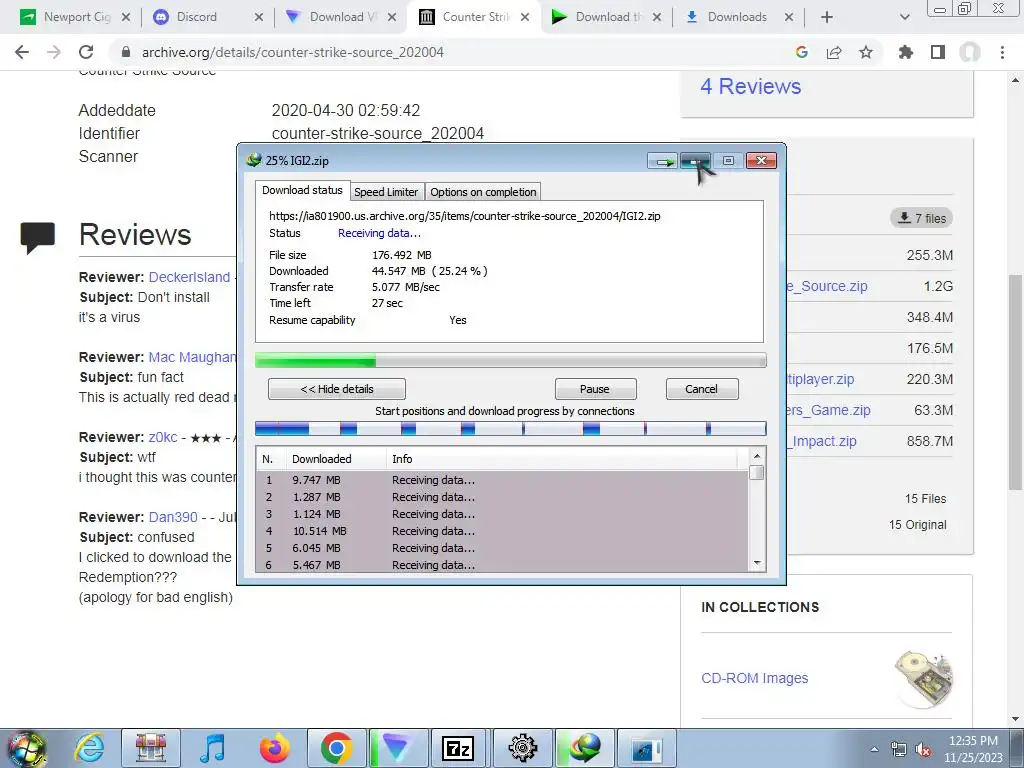Toggle Chrome side panel icon
Viewport: 1024px width, 768px height.
coord(938,52)
